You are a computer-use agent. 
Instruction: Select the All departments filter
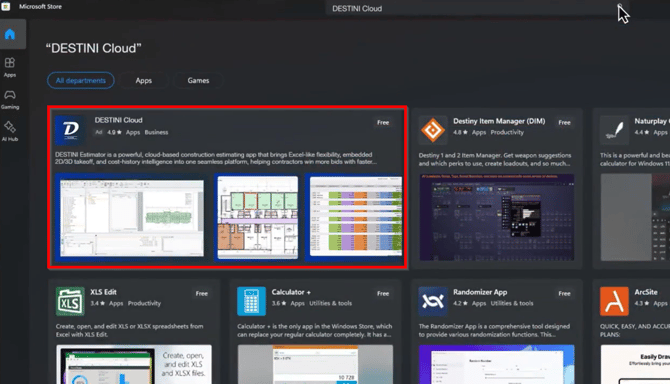point(81,80)
